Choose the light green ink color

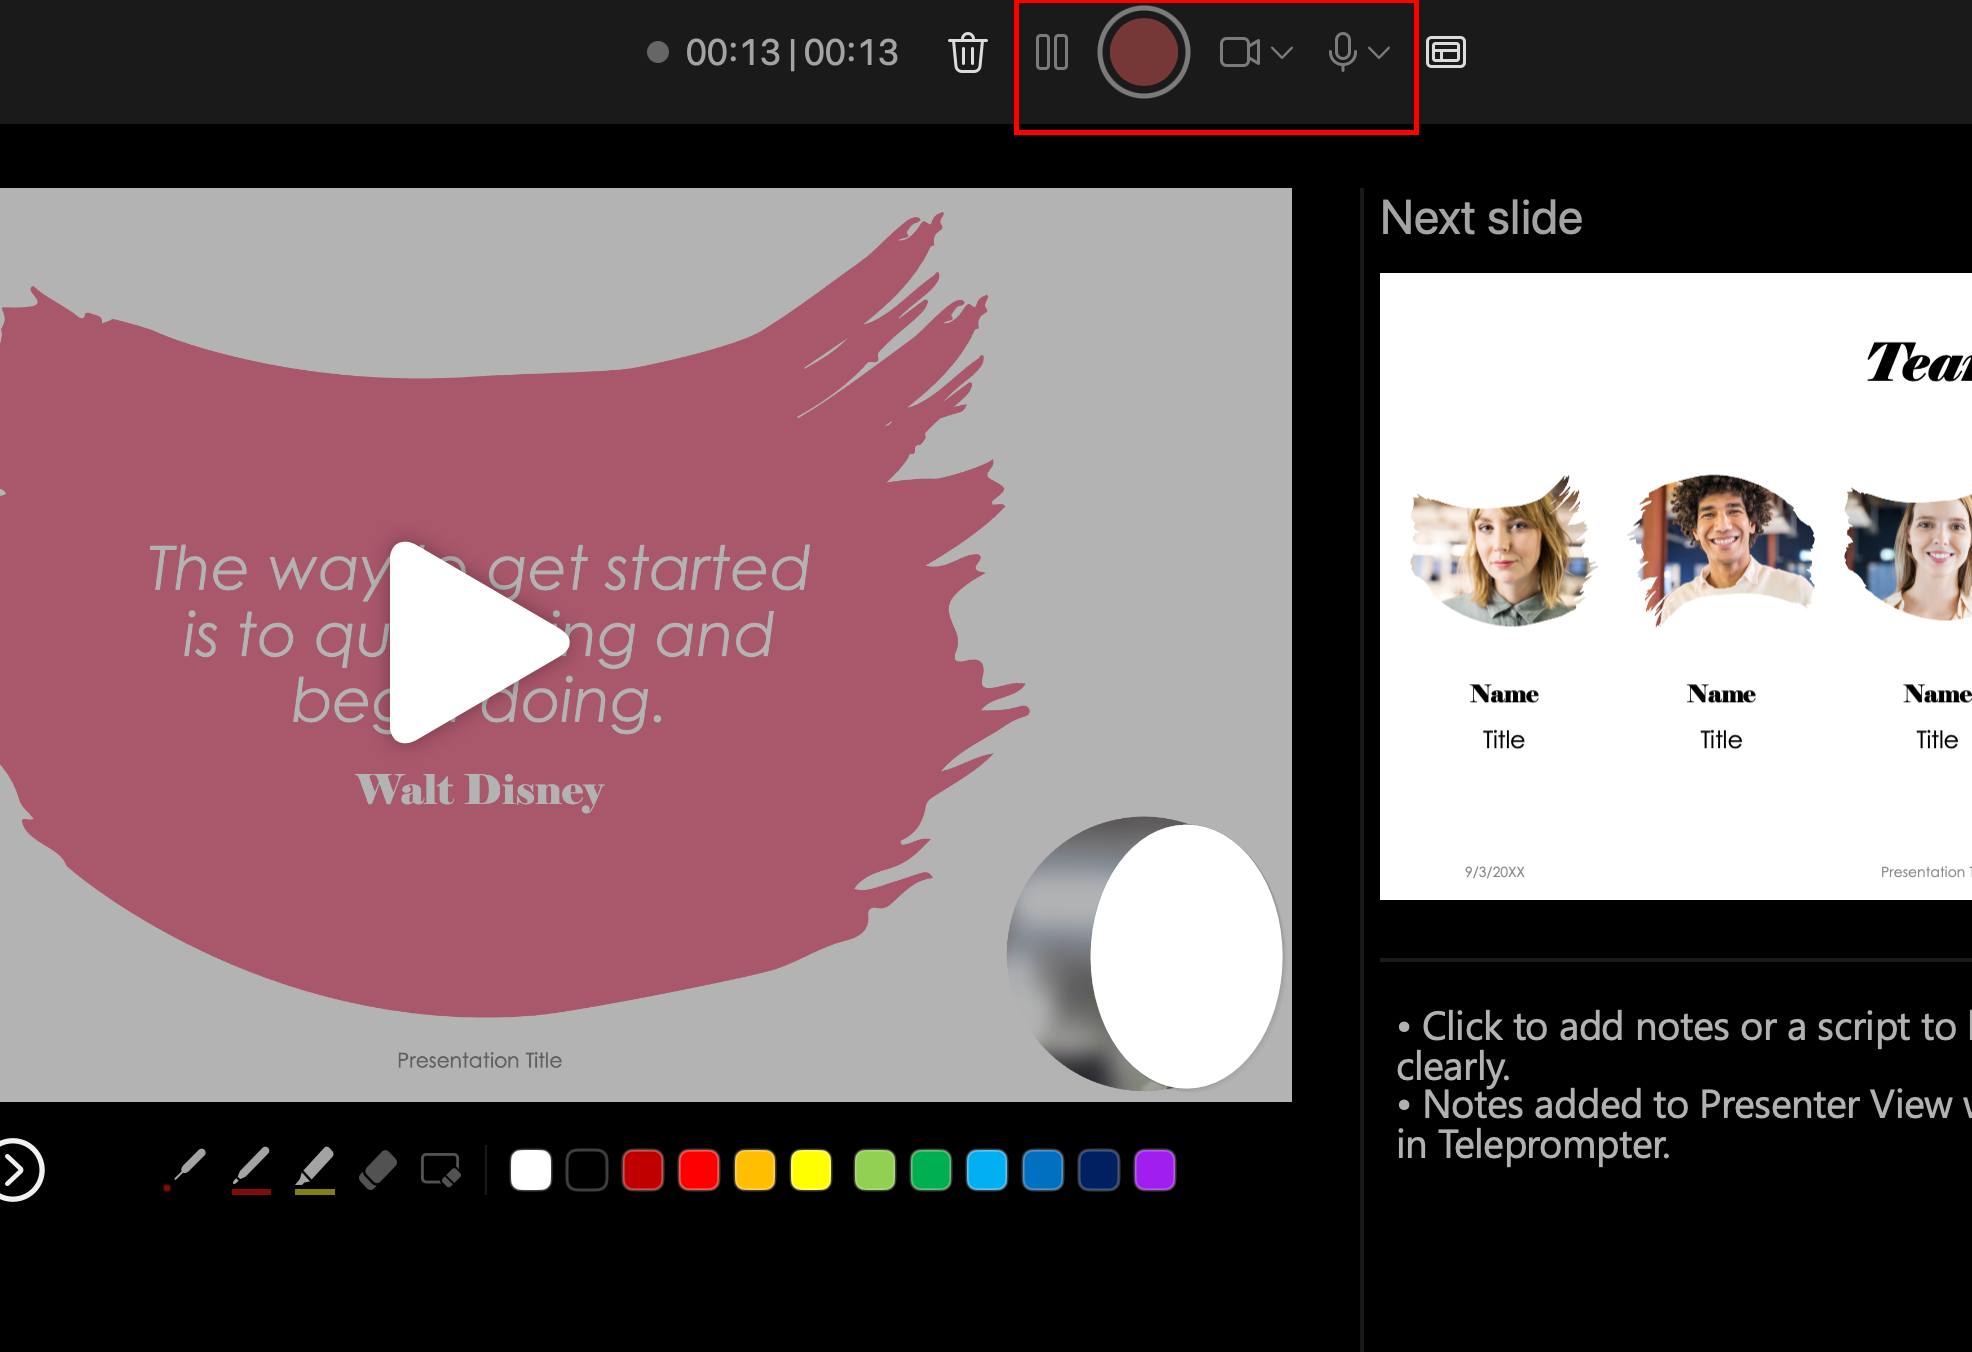[x=875, y=1170]
